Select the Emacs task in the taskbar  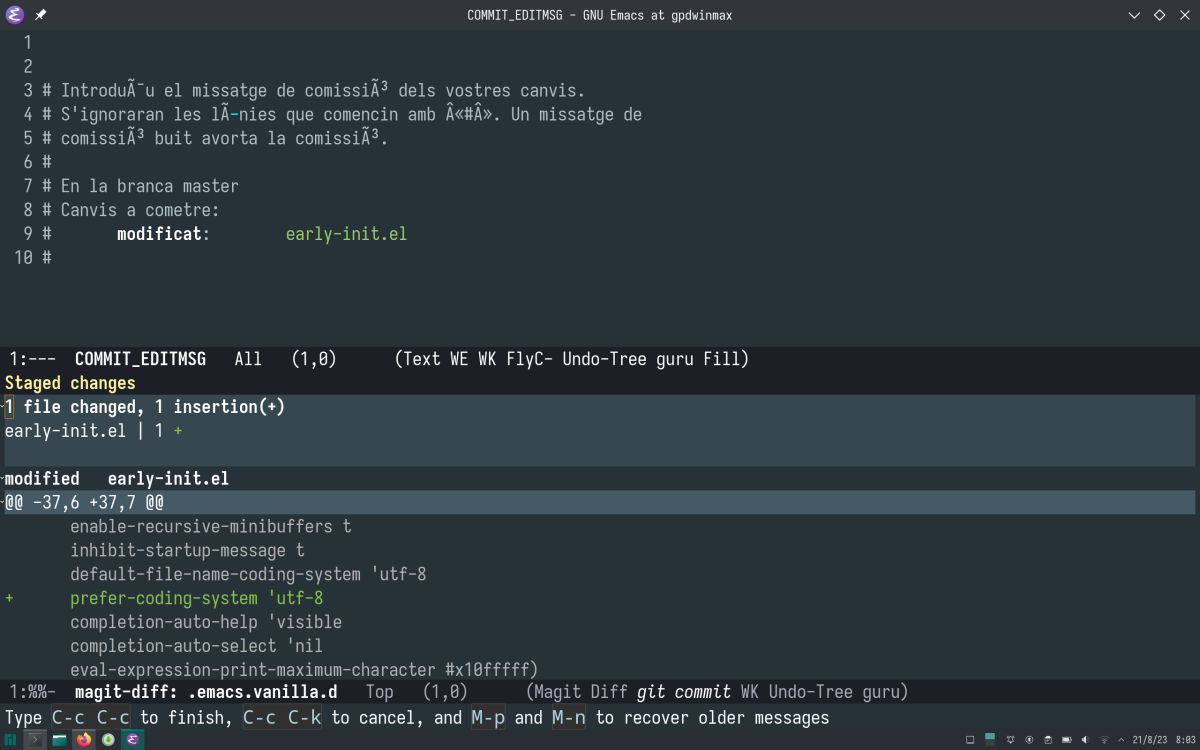click(132, 740)
